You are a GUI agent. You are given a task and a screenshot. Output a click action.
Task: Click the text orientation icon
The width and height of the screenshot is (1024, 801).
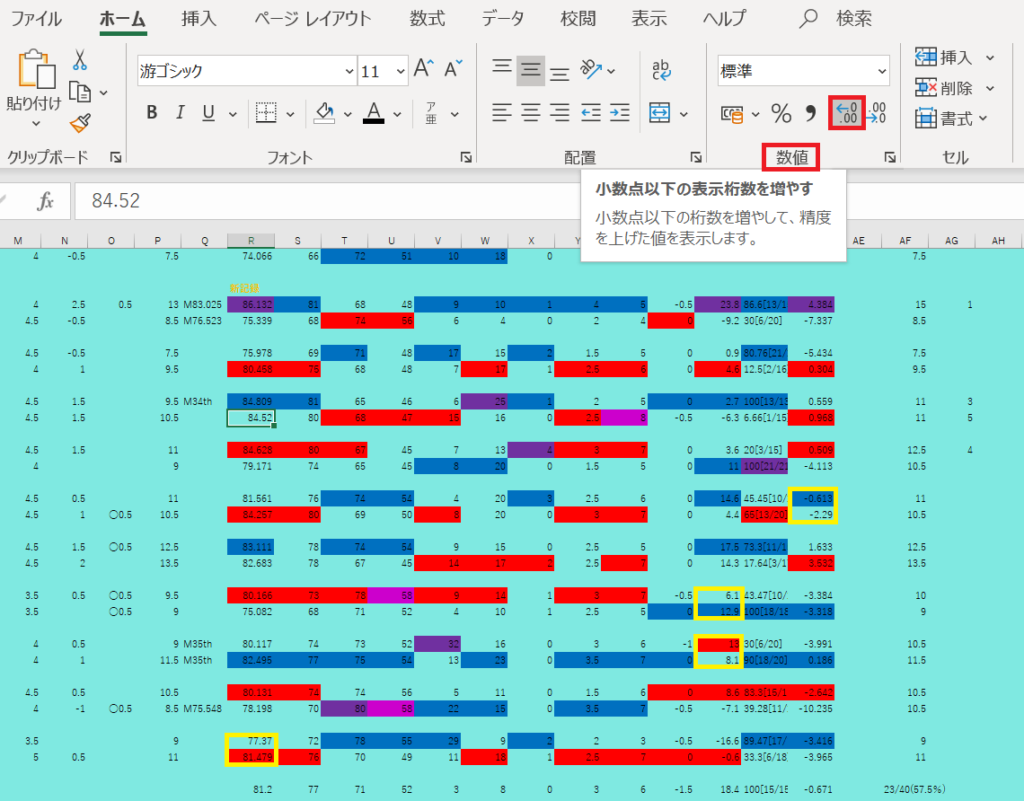pos(591,69)
